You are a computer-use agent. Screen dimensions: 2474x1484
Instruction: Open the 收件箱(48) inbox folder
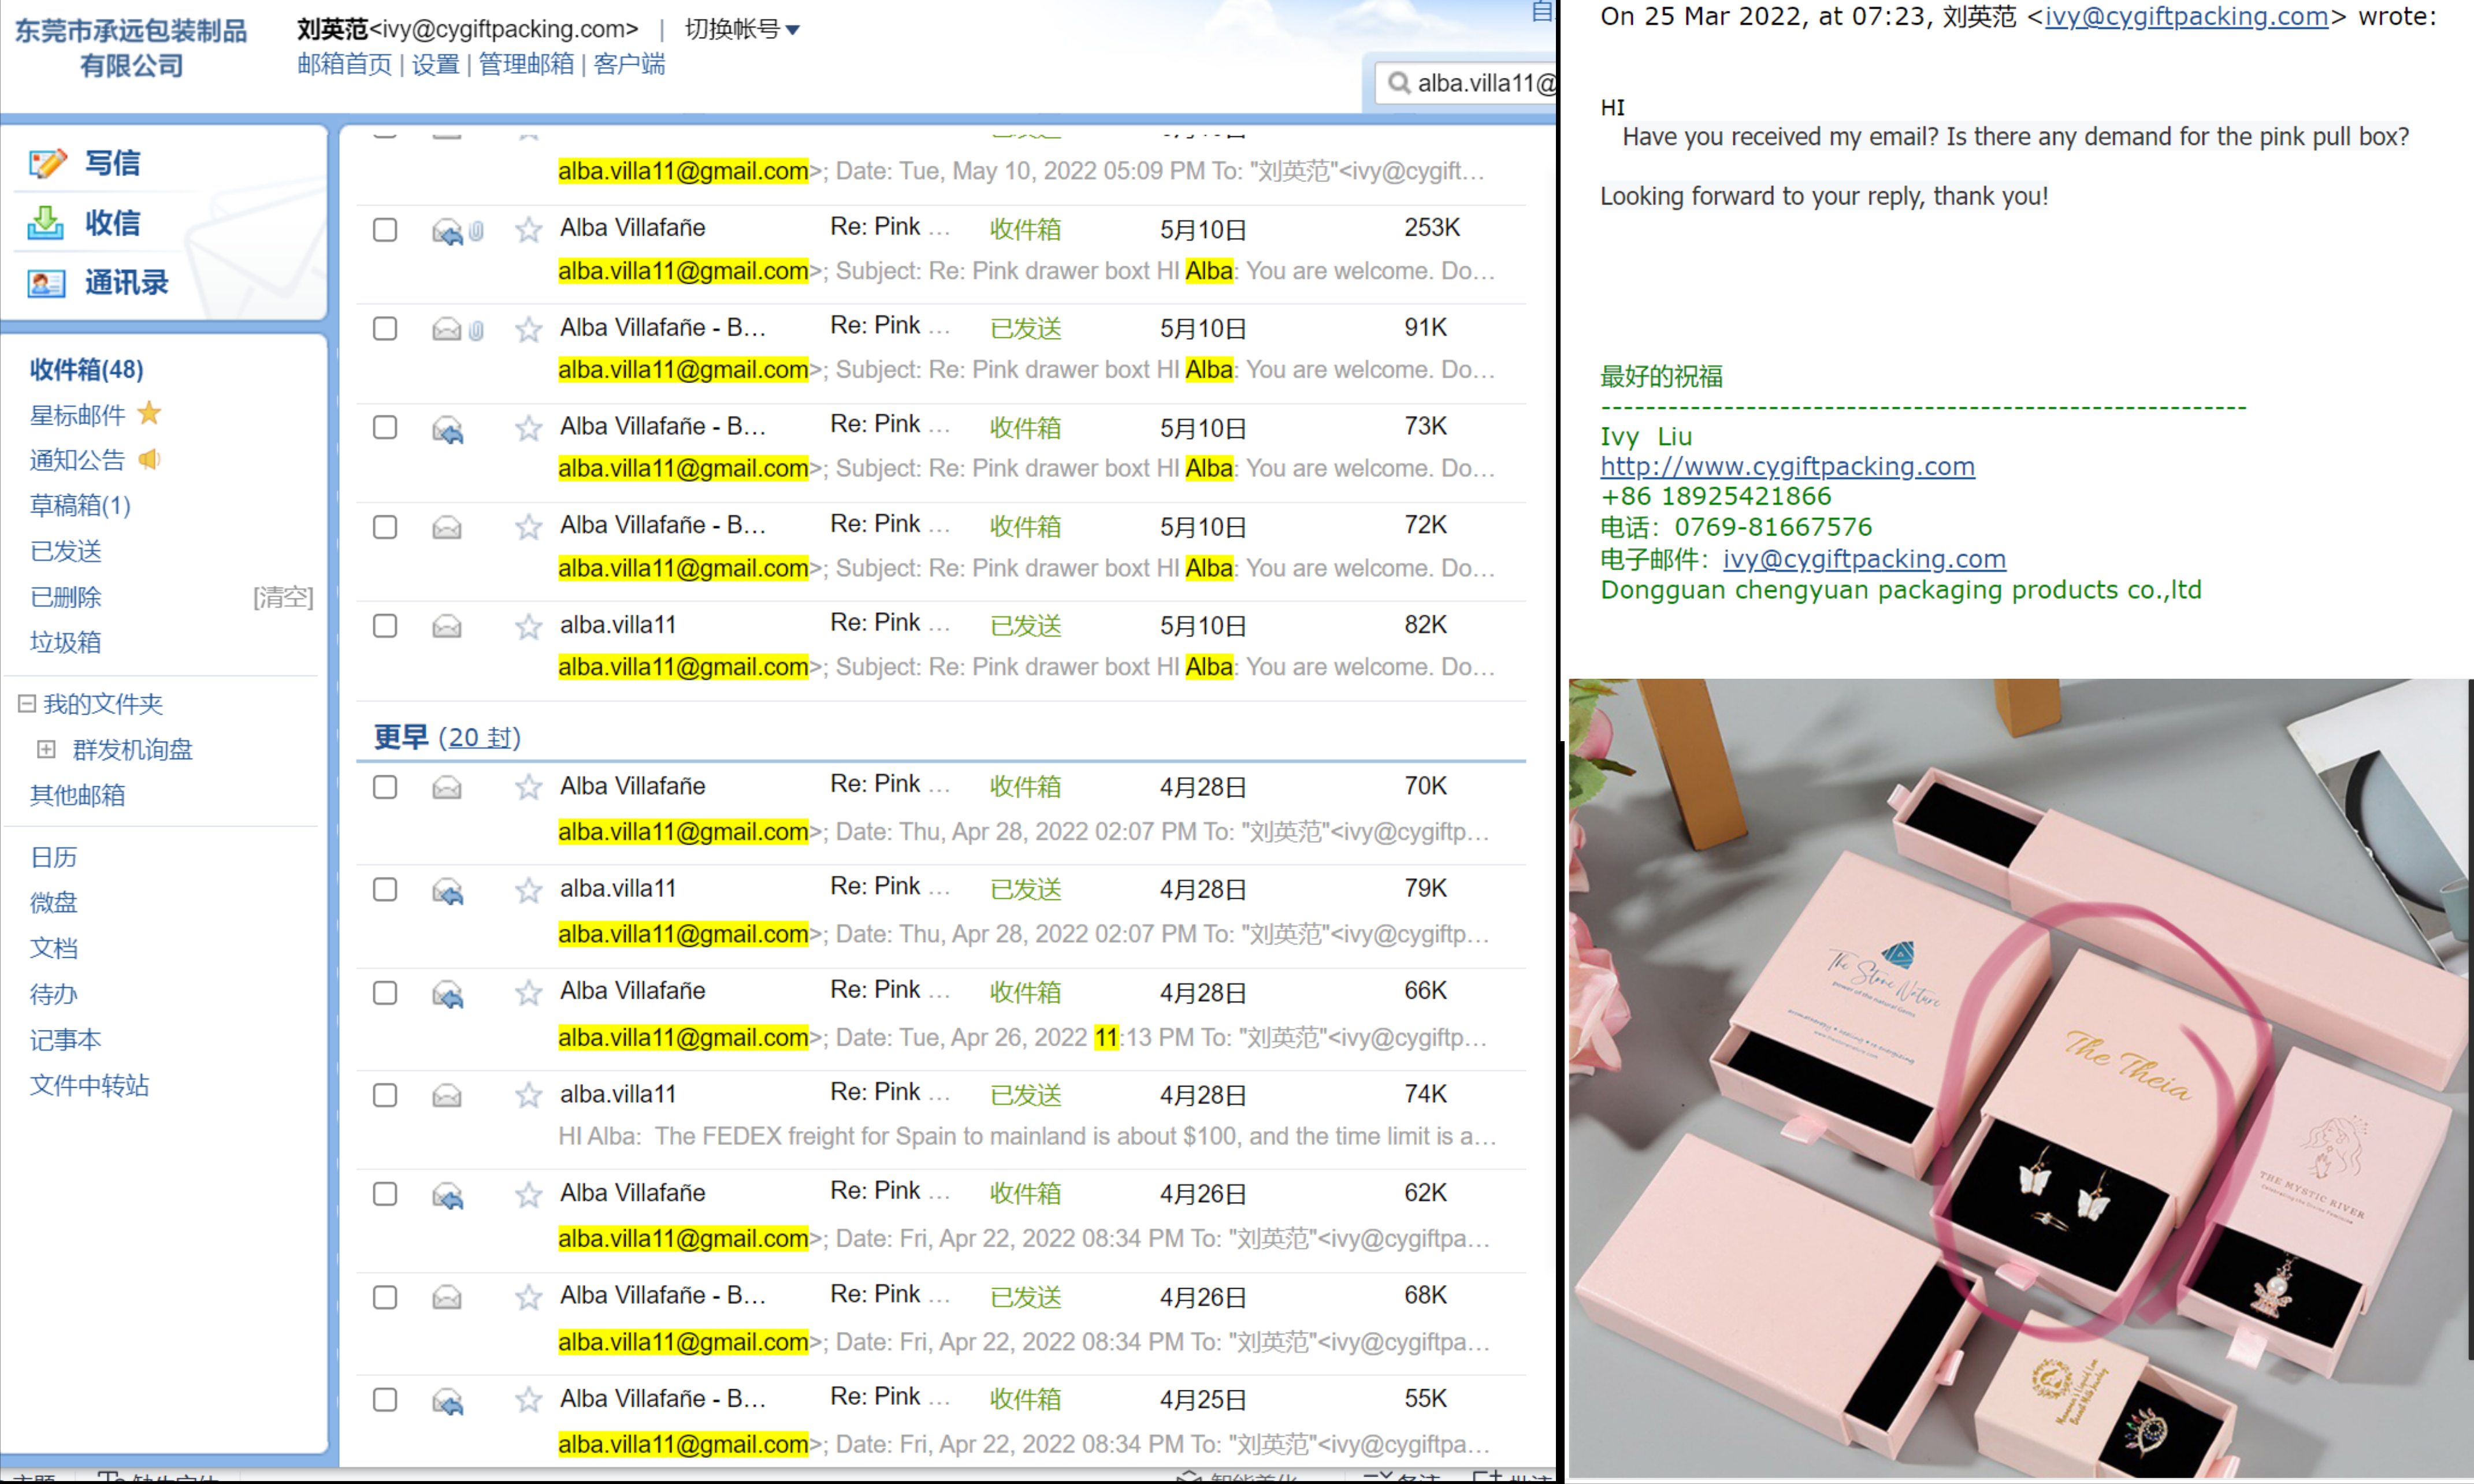click(87, 369)
